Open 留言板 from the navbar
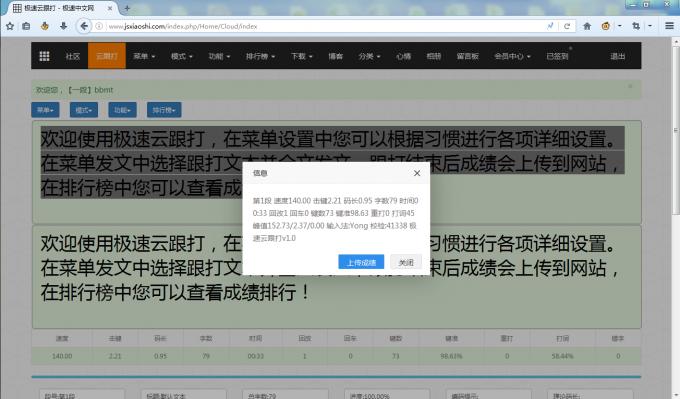 (x=467, y=56)
